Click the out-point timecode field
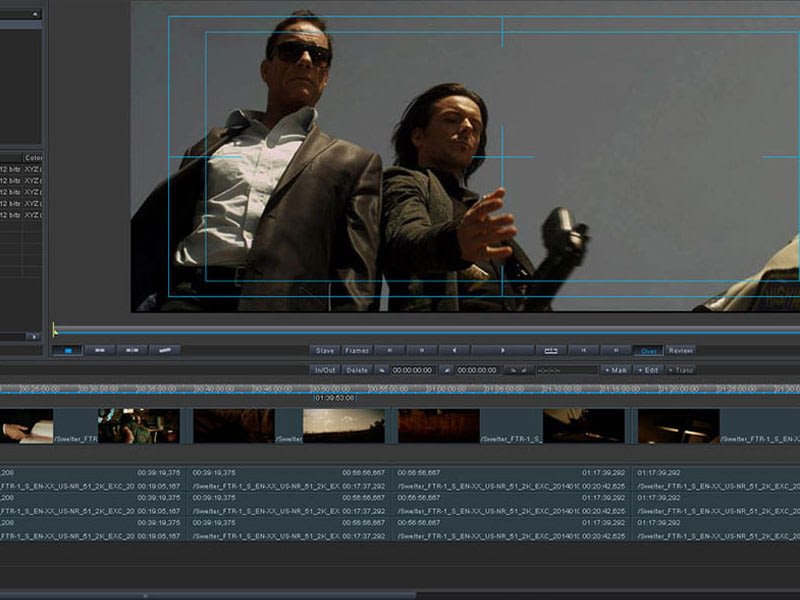This screenshot has height=600, width=800. pyautogui.click(x=477, y=370)
